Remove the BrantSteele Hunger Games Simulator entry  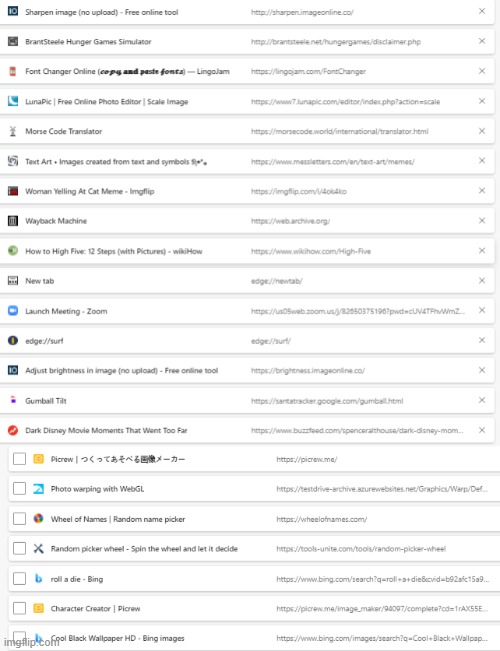click(x=482, y=41)
